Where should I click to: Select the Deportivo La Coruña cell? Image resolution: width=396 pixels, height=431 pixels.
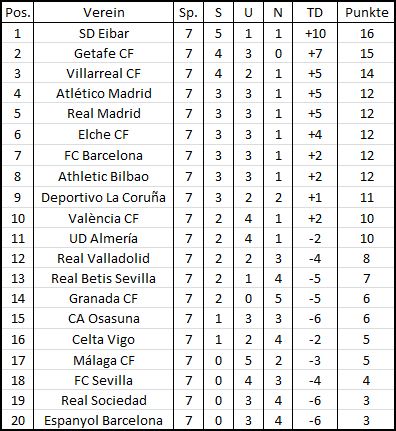(103, 197)
